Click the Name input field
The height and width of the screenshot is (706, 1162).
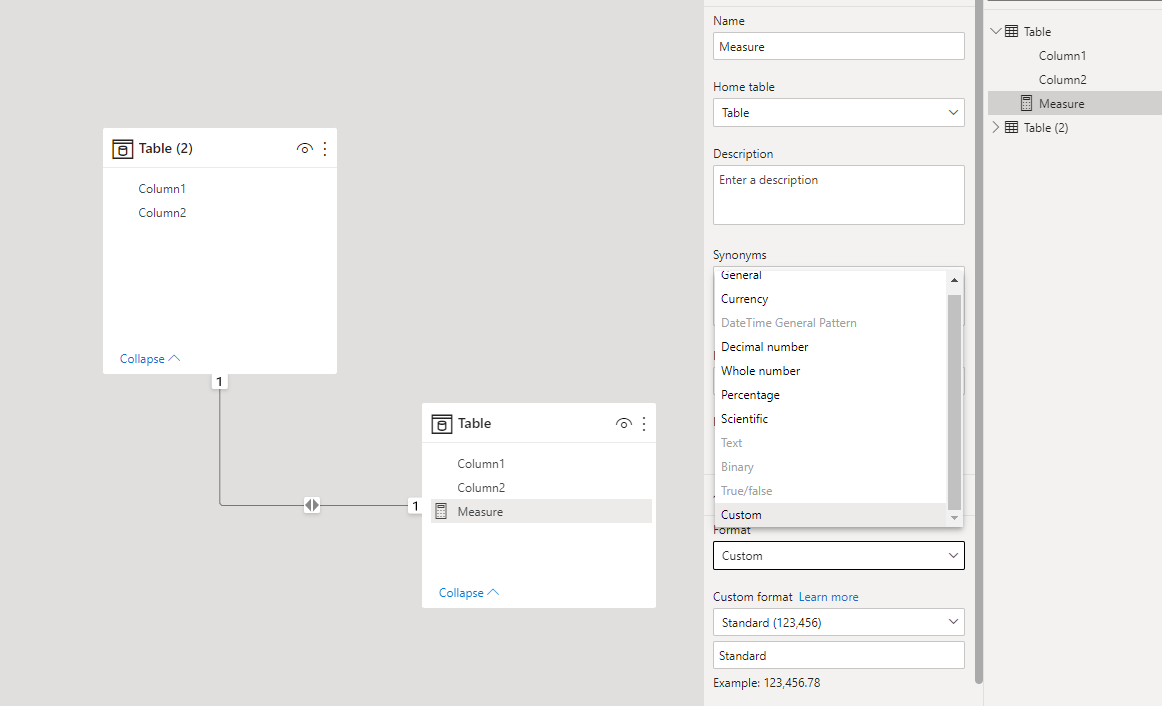coord(839,46)
